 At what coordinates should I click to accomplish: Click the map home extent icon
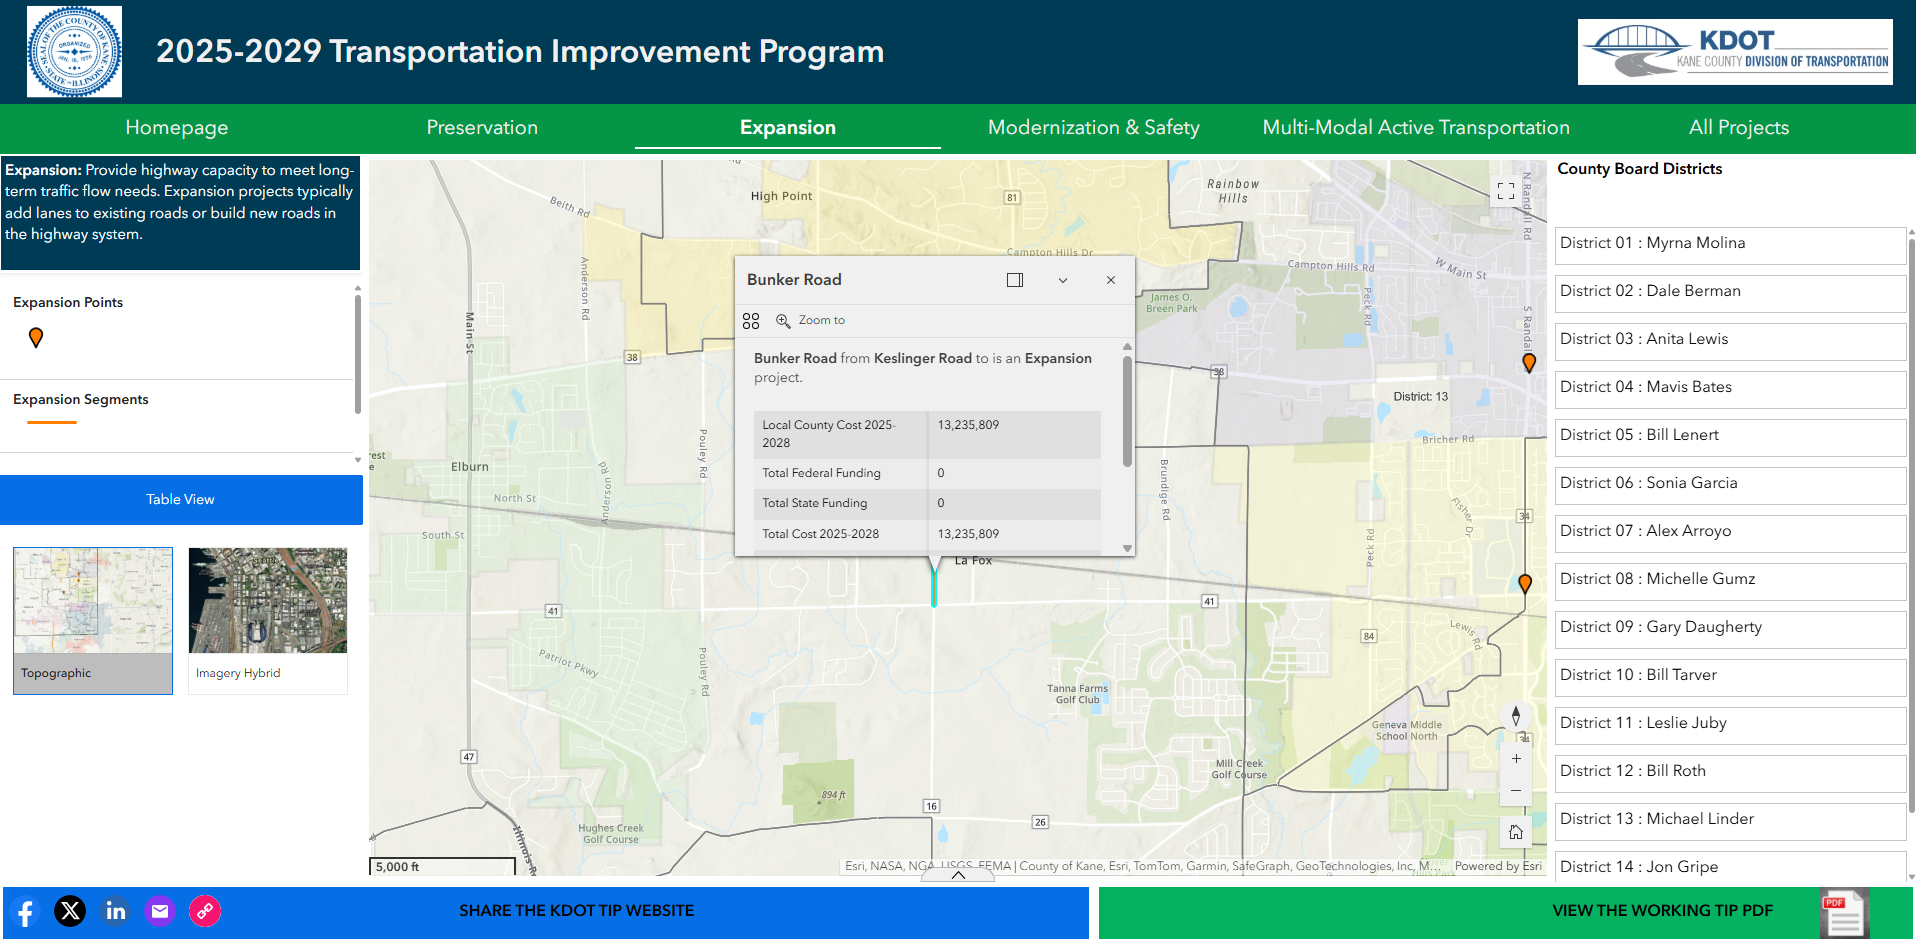[x=1516, y=832]
